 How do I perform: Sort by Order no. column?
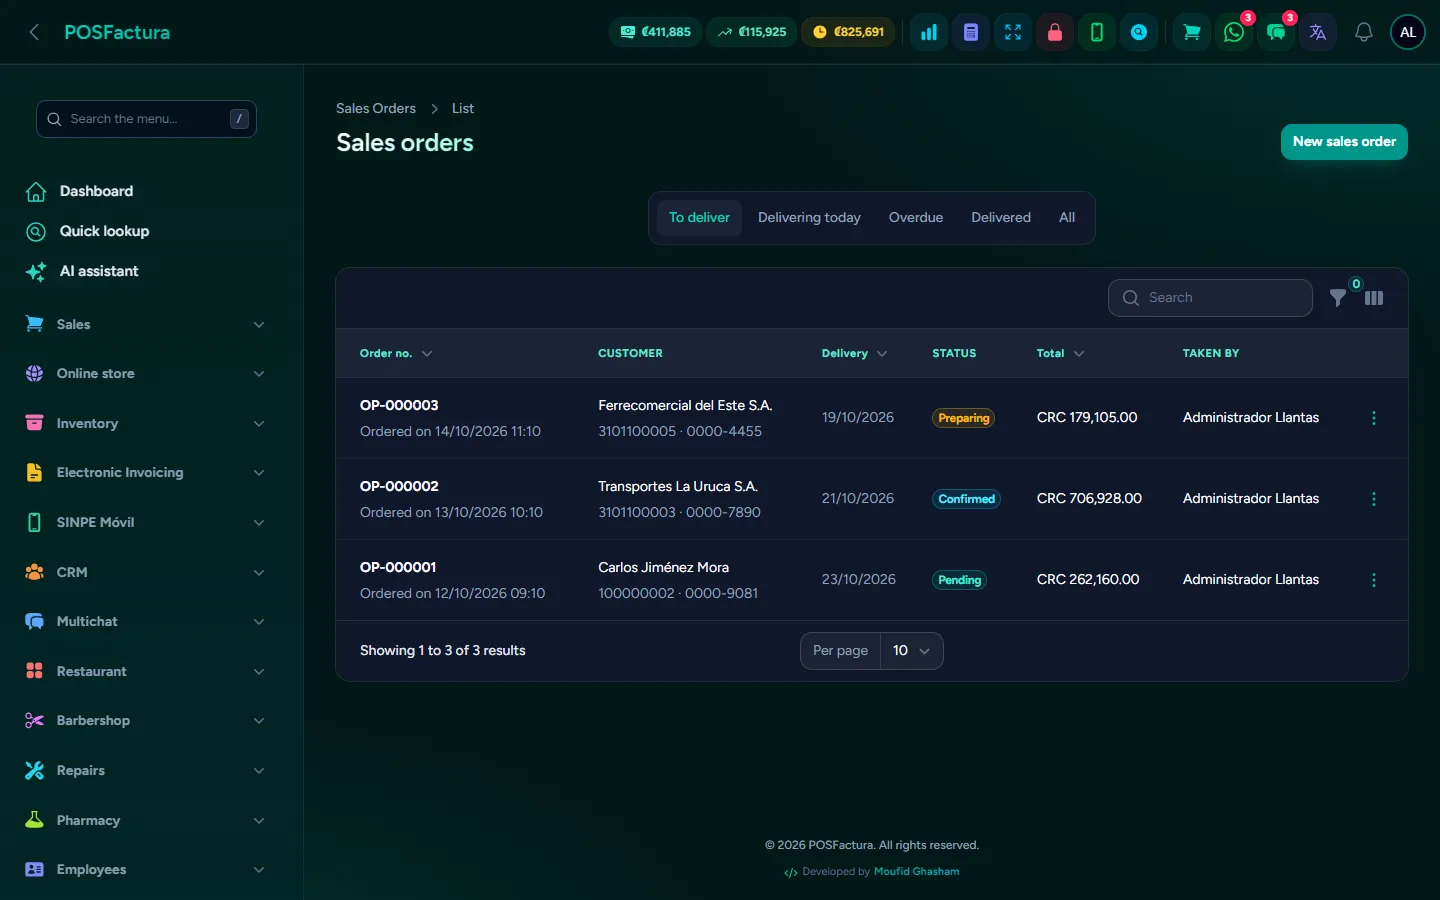coord(396,353)
